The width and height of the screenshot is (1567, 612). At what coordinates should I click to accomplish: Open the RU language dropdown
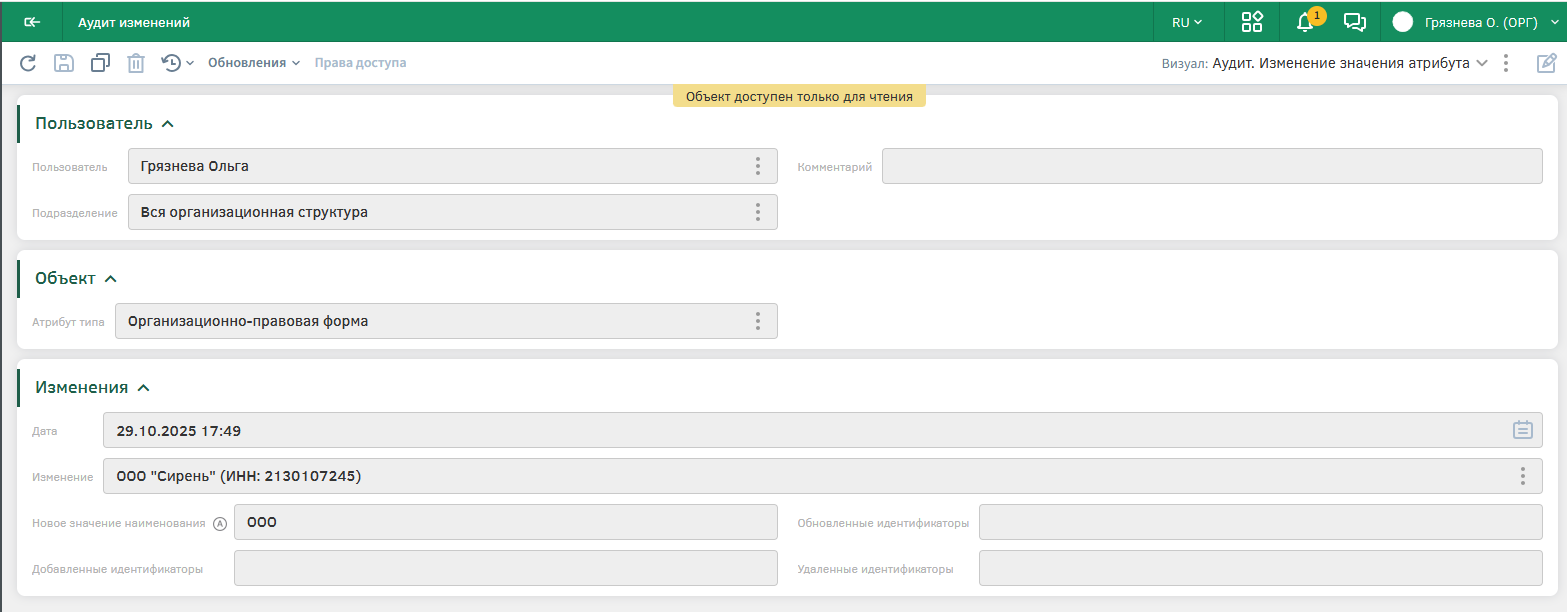point(1187,22)
